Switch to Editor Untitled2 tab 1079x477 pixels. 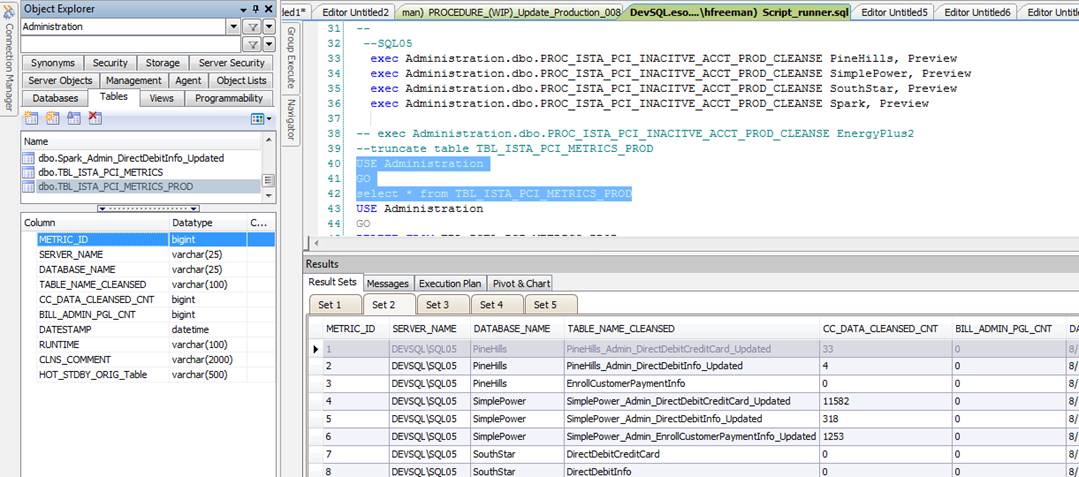(355, 12)
